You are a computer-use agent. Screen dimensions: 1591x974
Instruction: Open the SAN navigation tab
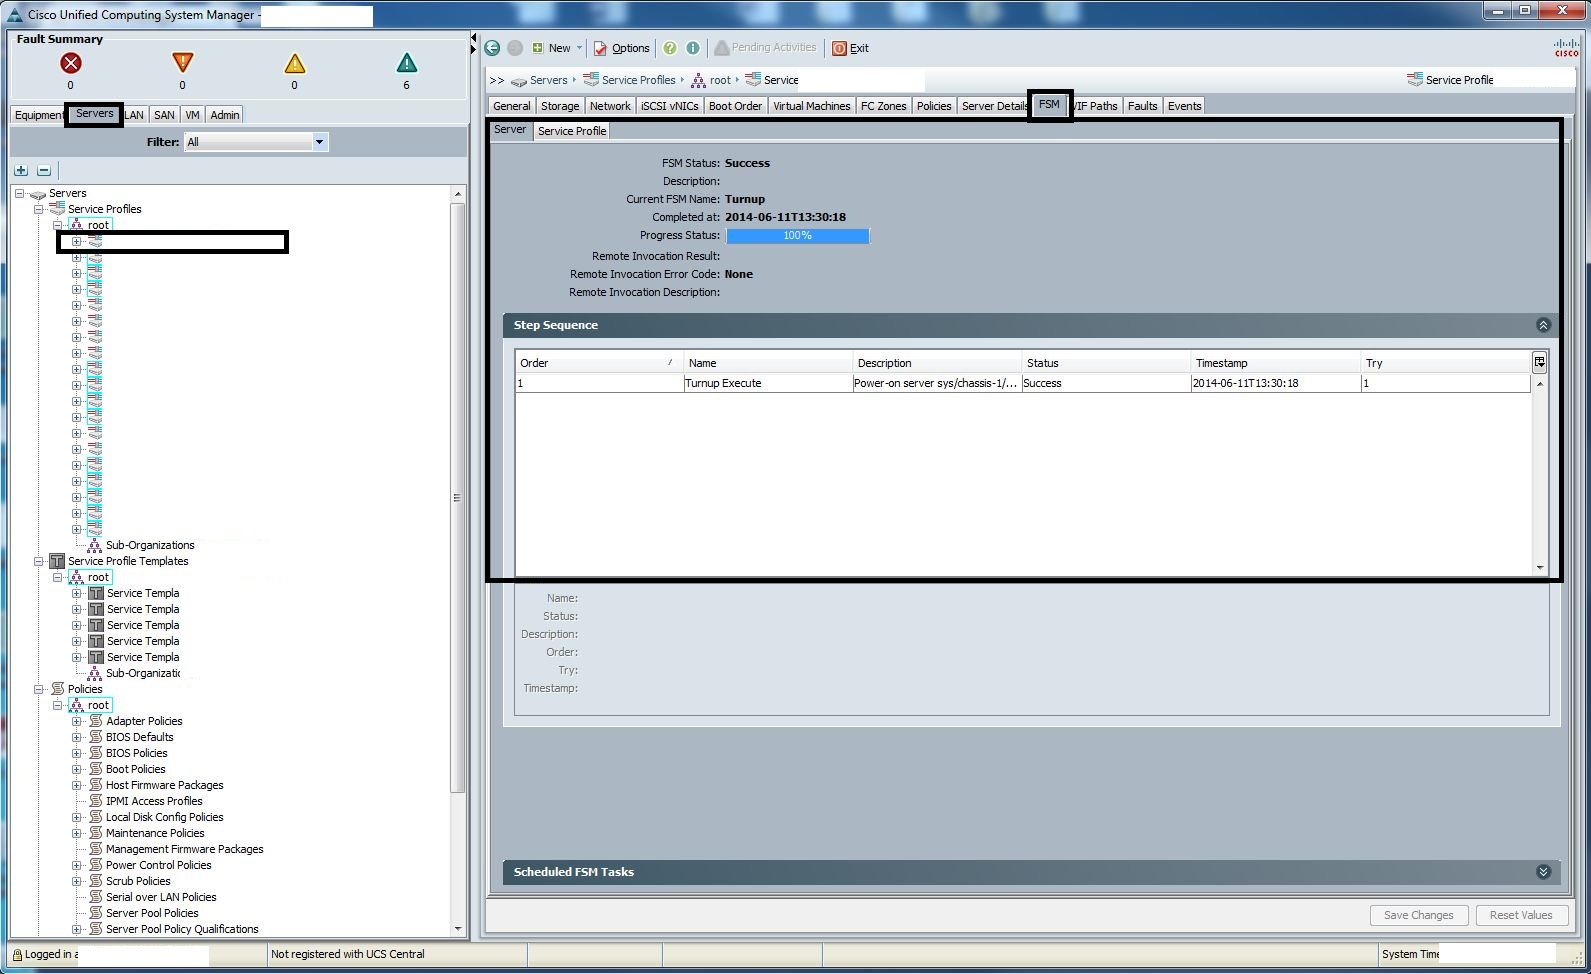click(x=164, y=115)
